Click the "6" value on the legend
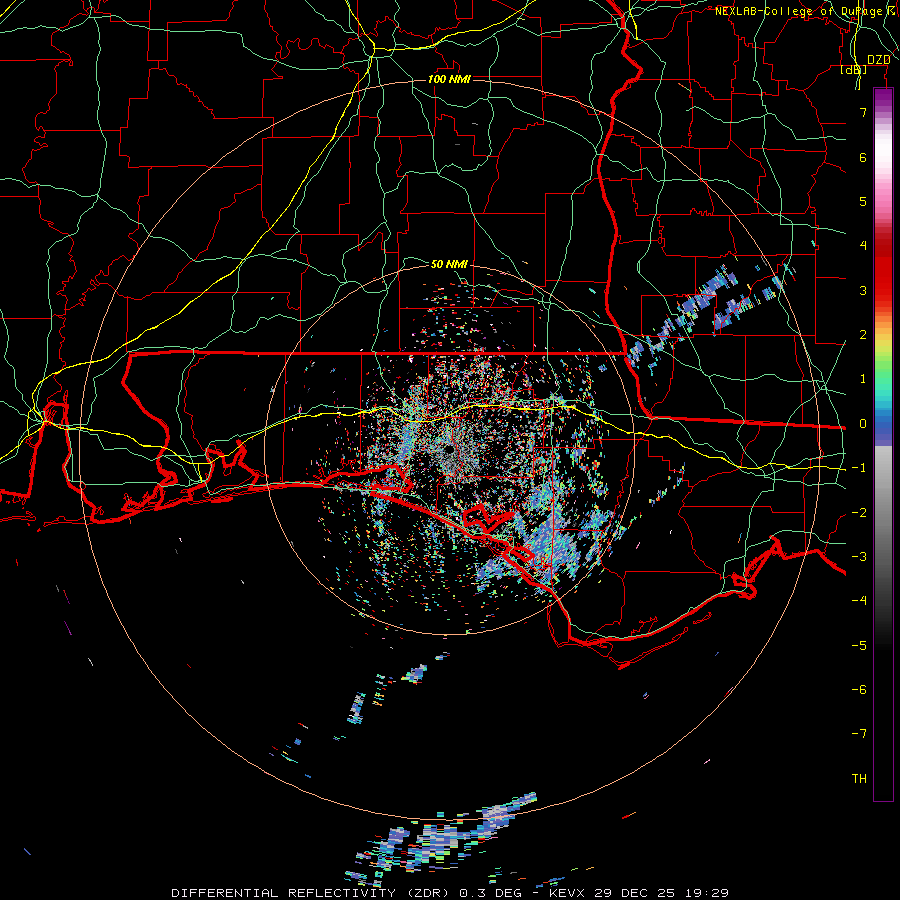This screenshot has width=900, height=900. [x=863, y=157]
